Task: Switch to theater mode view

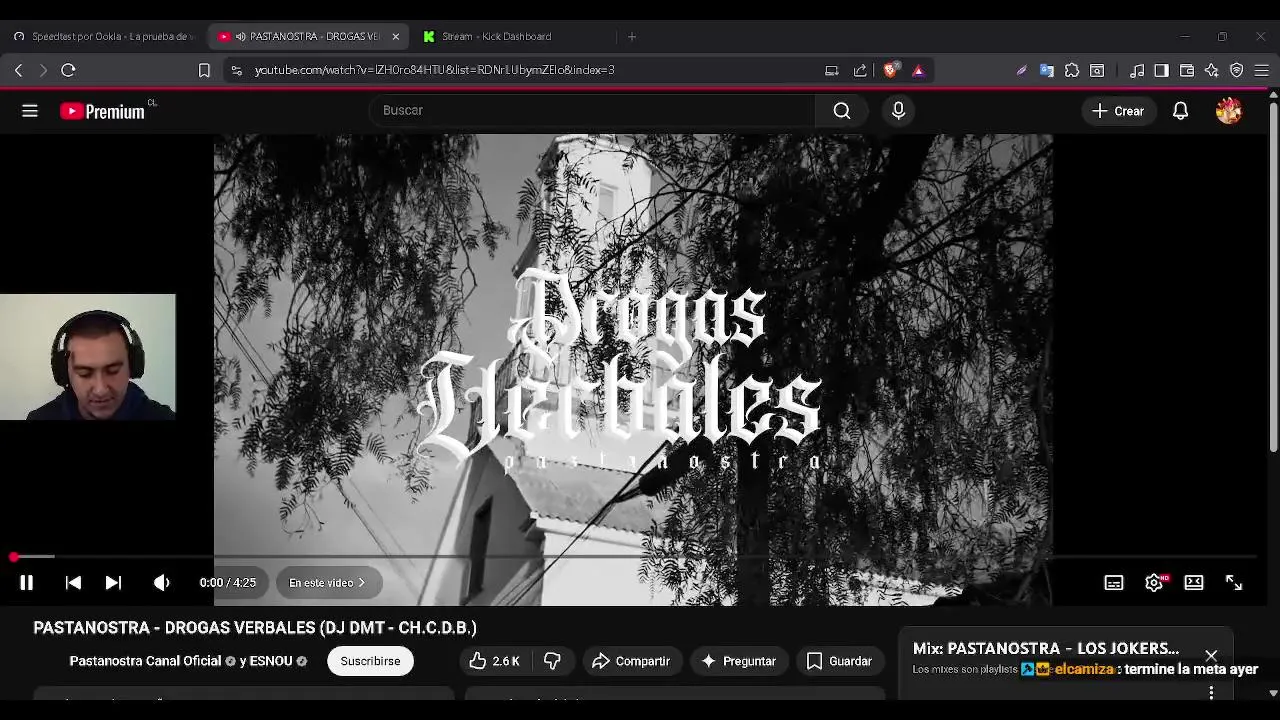Action: [1194, 583]
